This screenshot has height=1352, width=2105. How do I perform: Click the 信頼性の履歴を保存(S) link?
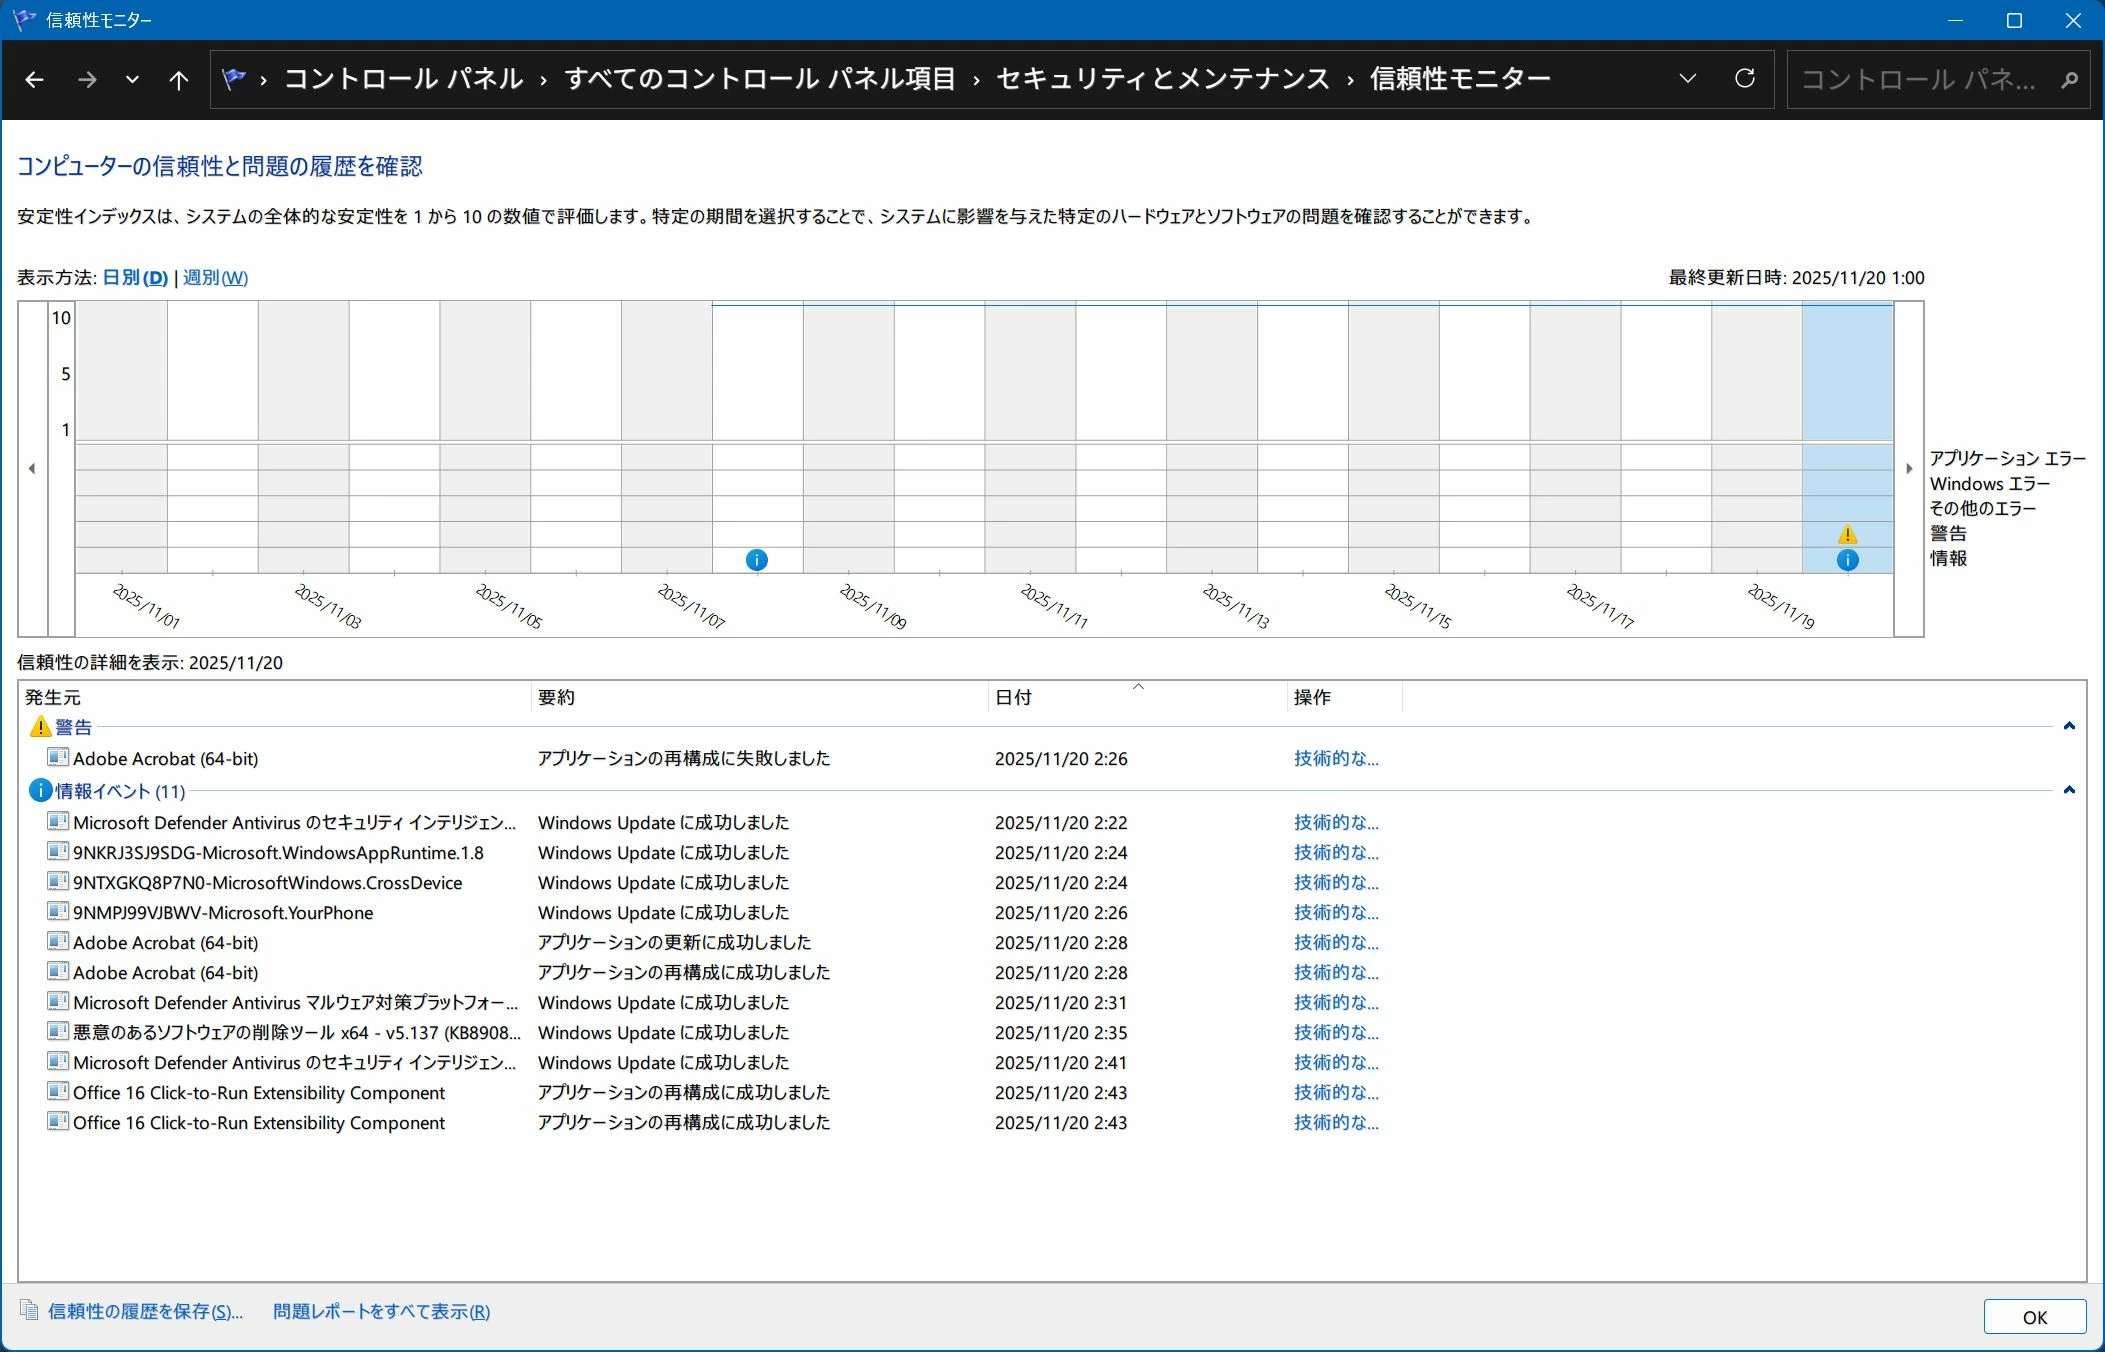145,1311
